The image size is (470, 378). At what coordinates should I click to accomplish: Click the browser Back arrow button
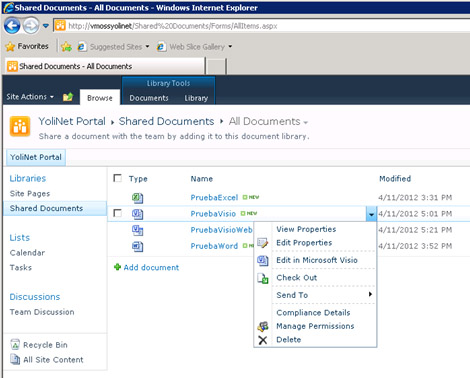[12, 26]
